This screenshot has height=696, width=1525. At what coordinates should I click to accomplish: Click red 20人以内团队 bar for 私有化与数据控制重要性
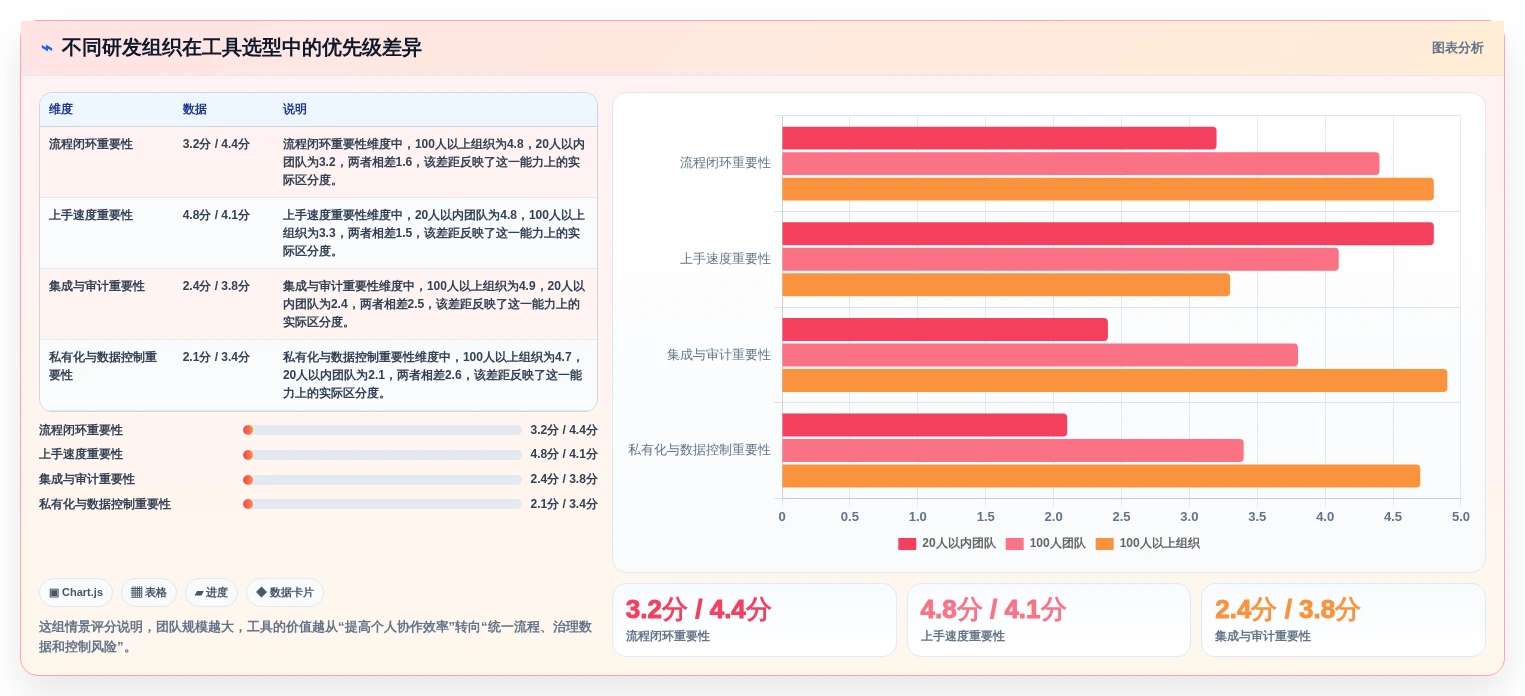pos(924,425)
